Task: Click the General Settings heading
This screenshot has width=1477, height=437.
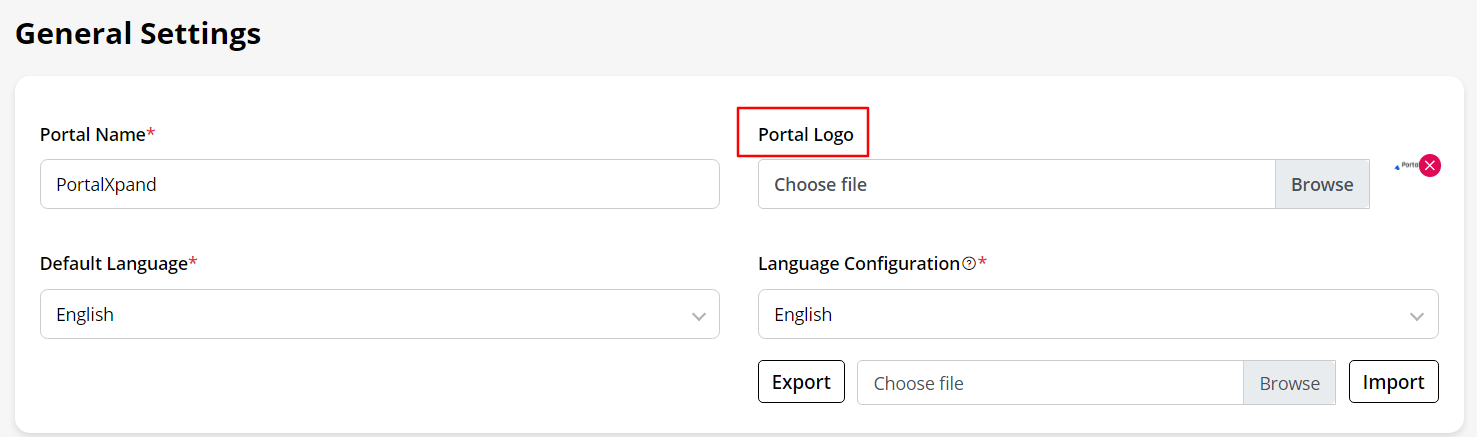Action: 138,33
